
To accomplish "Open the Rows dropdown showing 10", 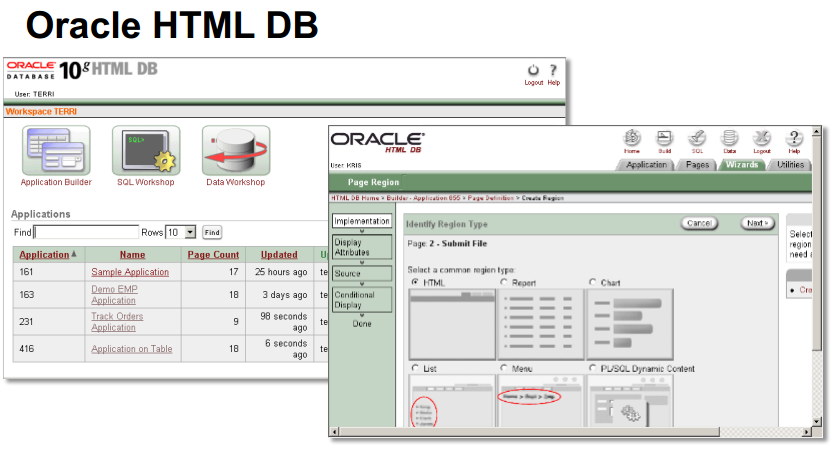I will pyautogui.click(x=181, y=232).
